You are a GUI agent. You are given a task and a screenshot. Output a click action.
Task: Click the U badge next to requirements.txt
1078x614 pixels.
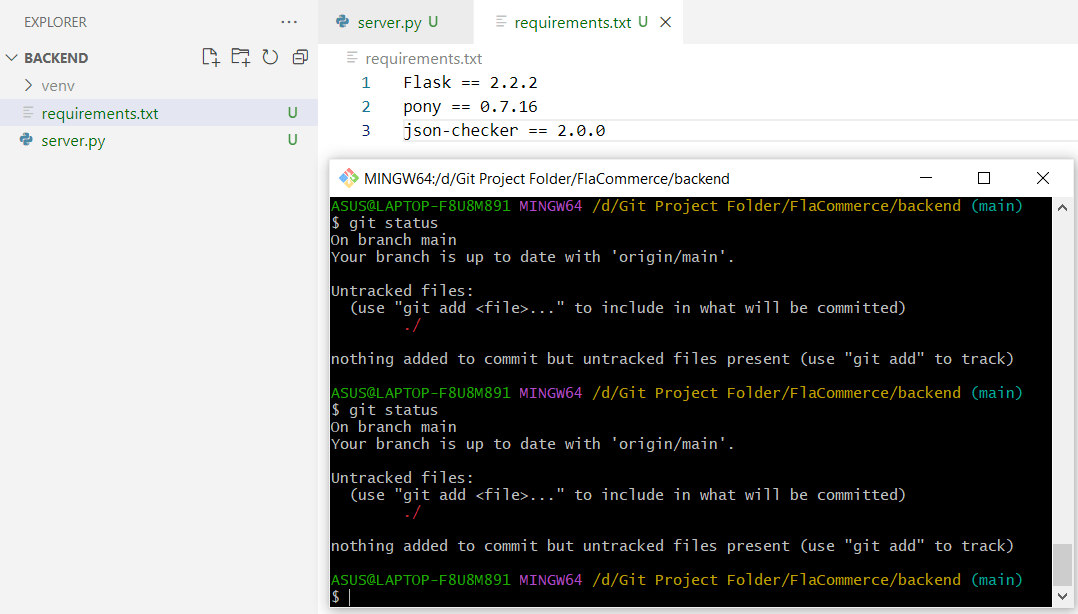pos(291,113)
